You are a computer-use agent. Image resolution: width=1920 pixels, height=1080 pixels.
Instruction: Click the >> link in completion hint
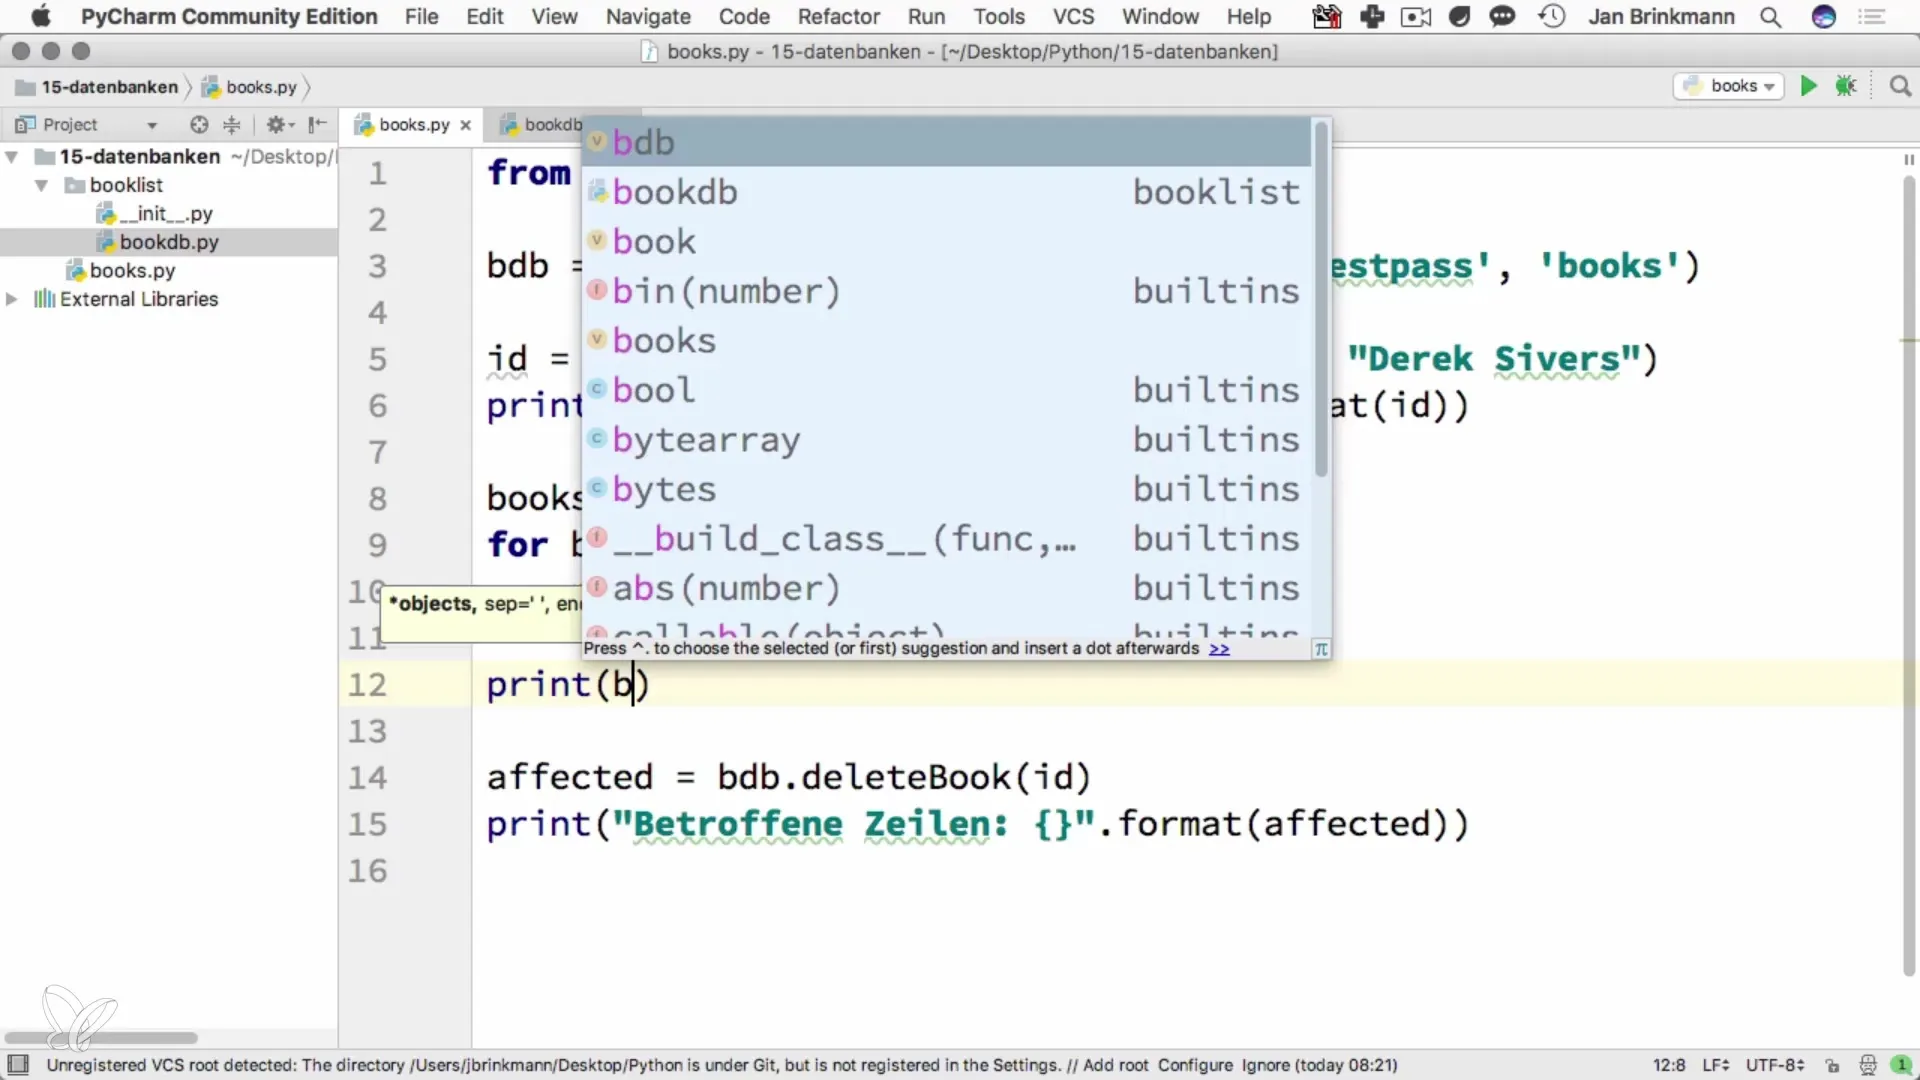tap(1219, 649)
